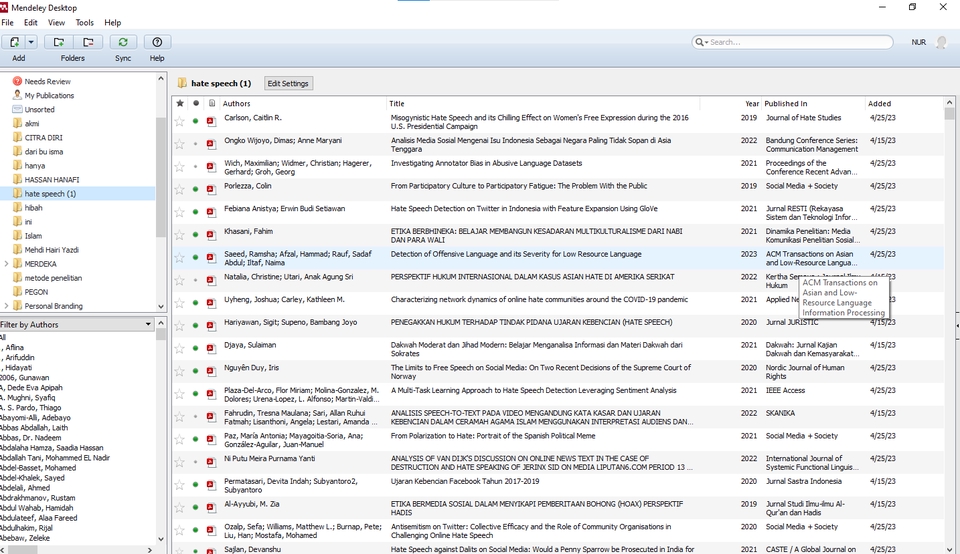Toggle read status of Carlson, Caitlin R. row
The width and height of the screenshot is (960, 554).
pos(196,121)
